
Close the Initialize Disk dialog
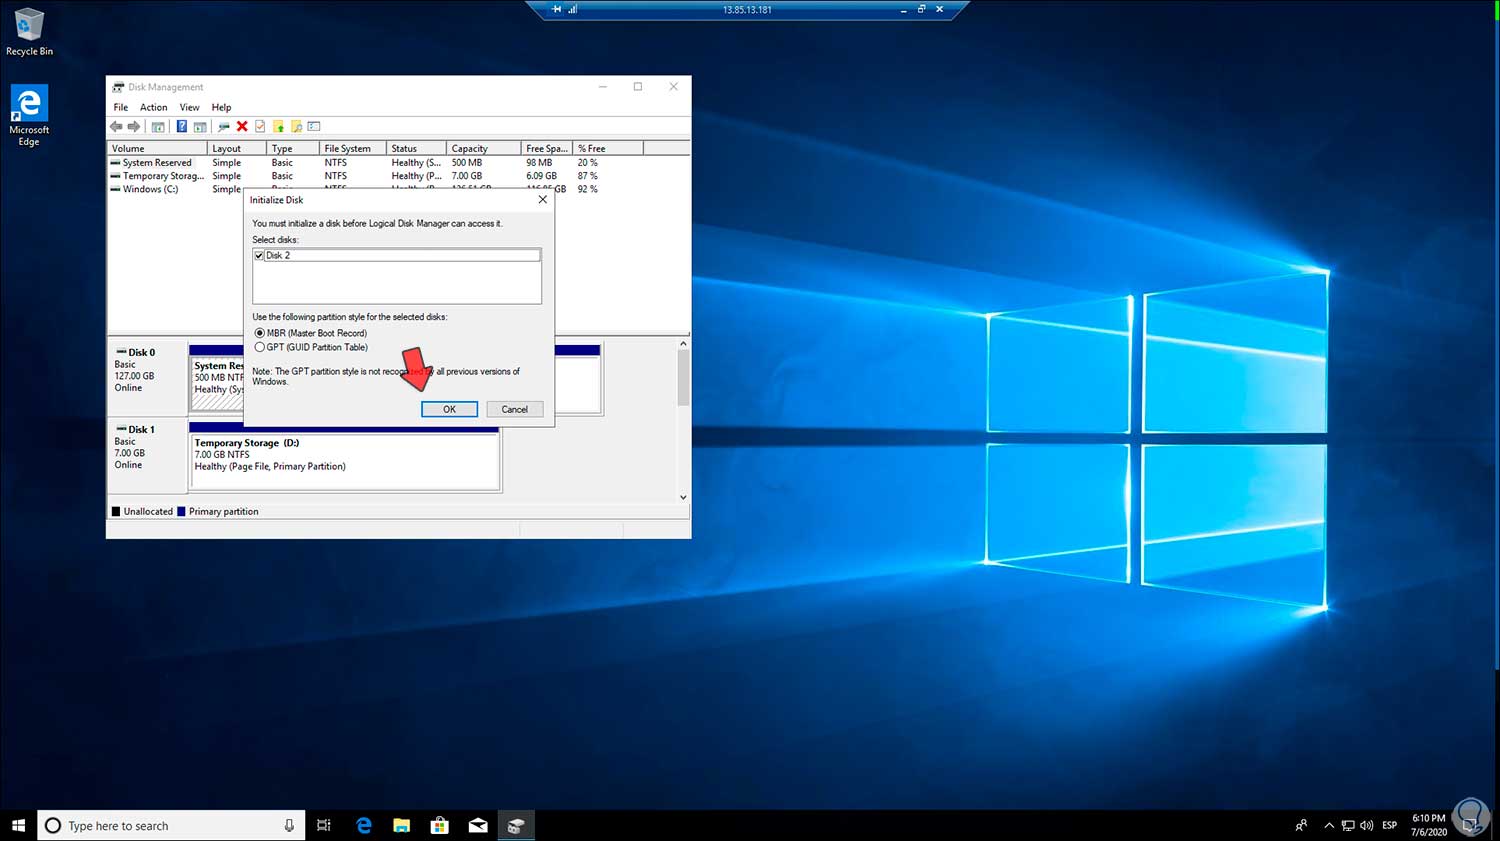543,200
